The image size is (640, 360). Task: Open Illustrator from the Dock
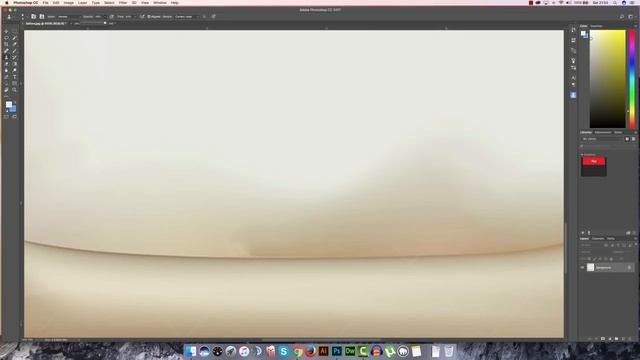click(323, 351)
